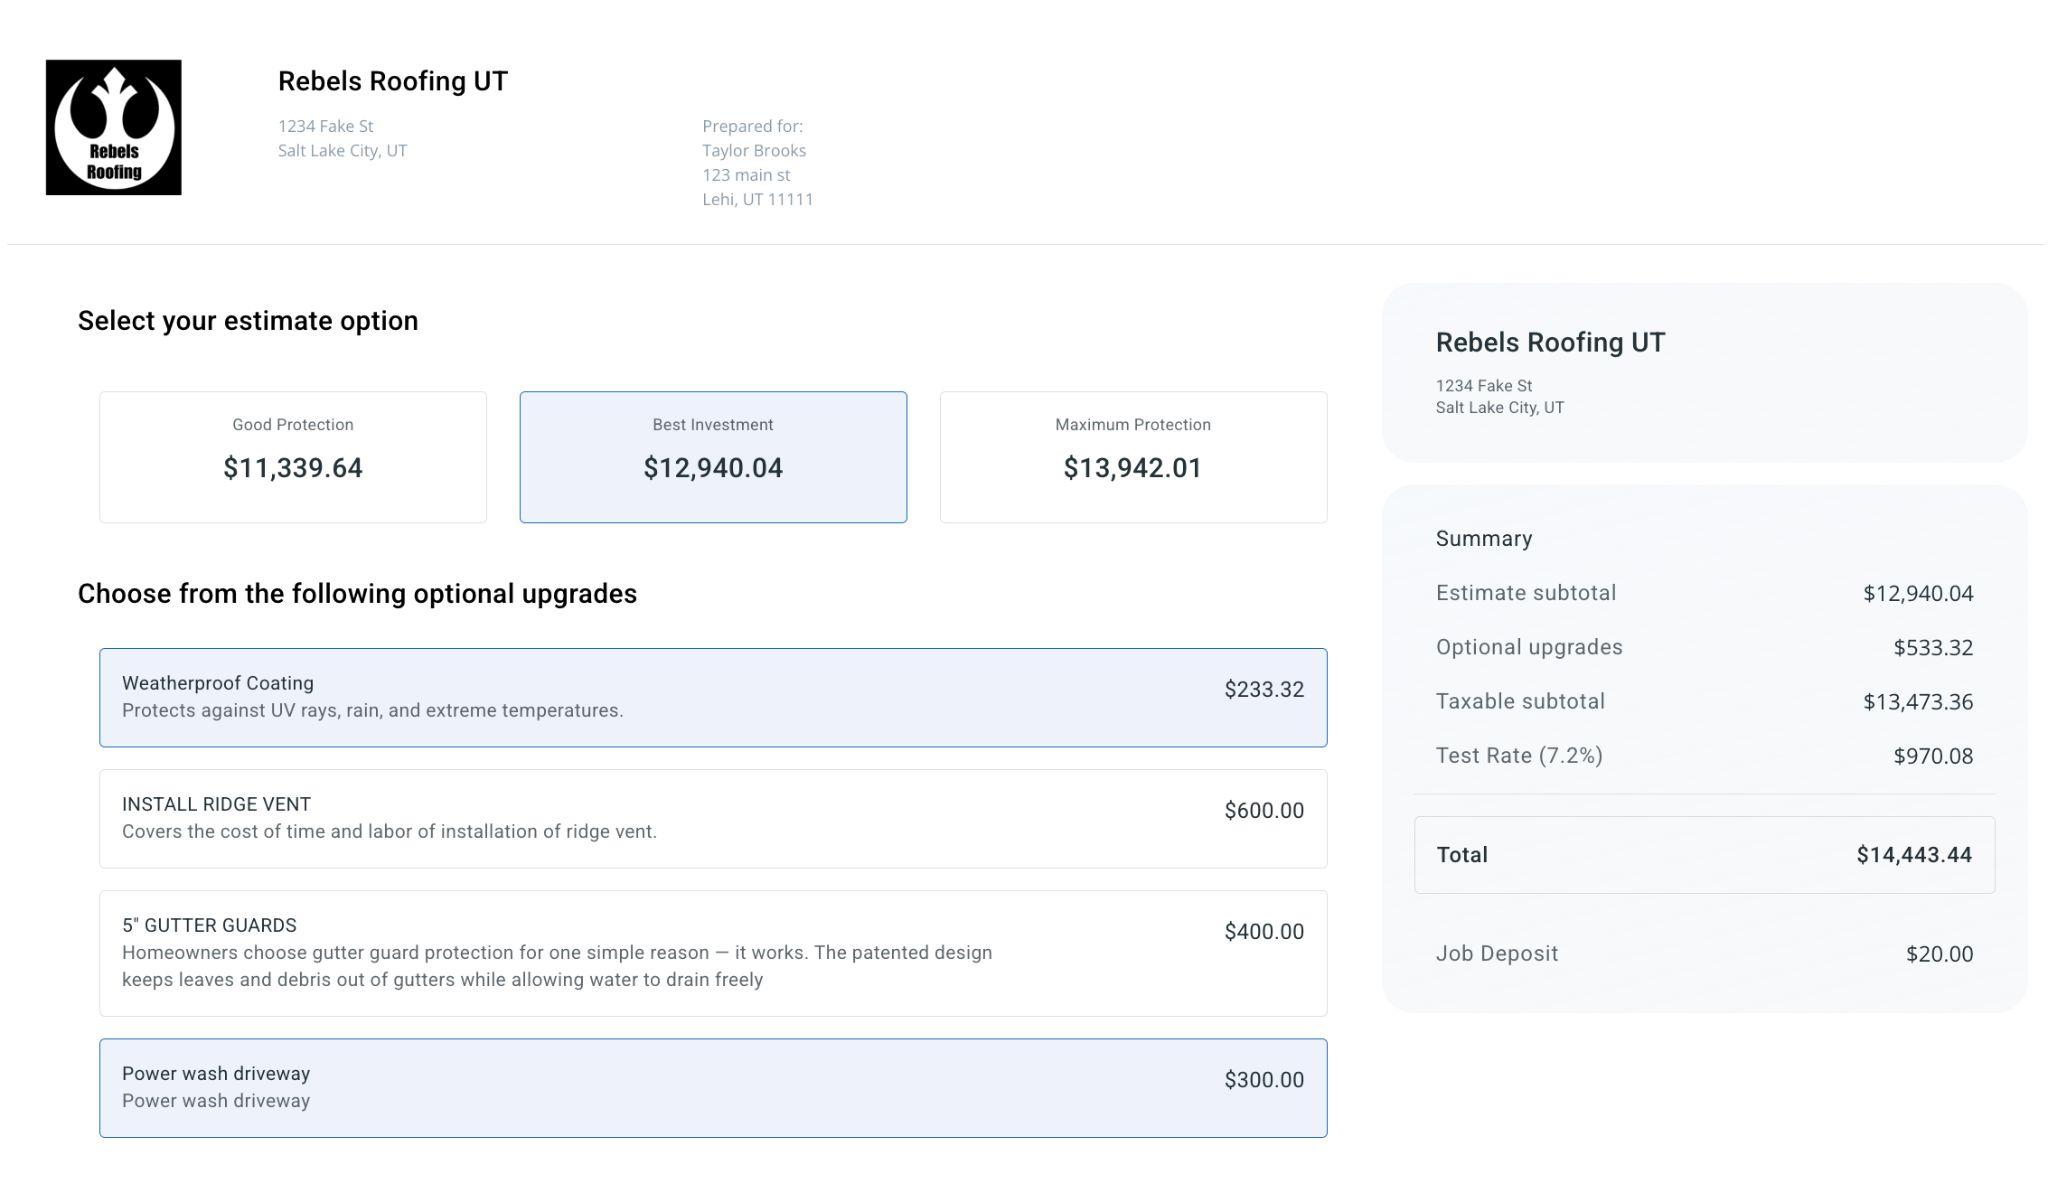
Task: Click the sidebar Rebels Roofing UT card
Action: point(1703,372)
